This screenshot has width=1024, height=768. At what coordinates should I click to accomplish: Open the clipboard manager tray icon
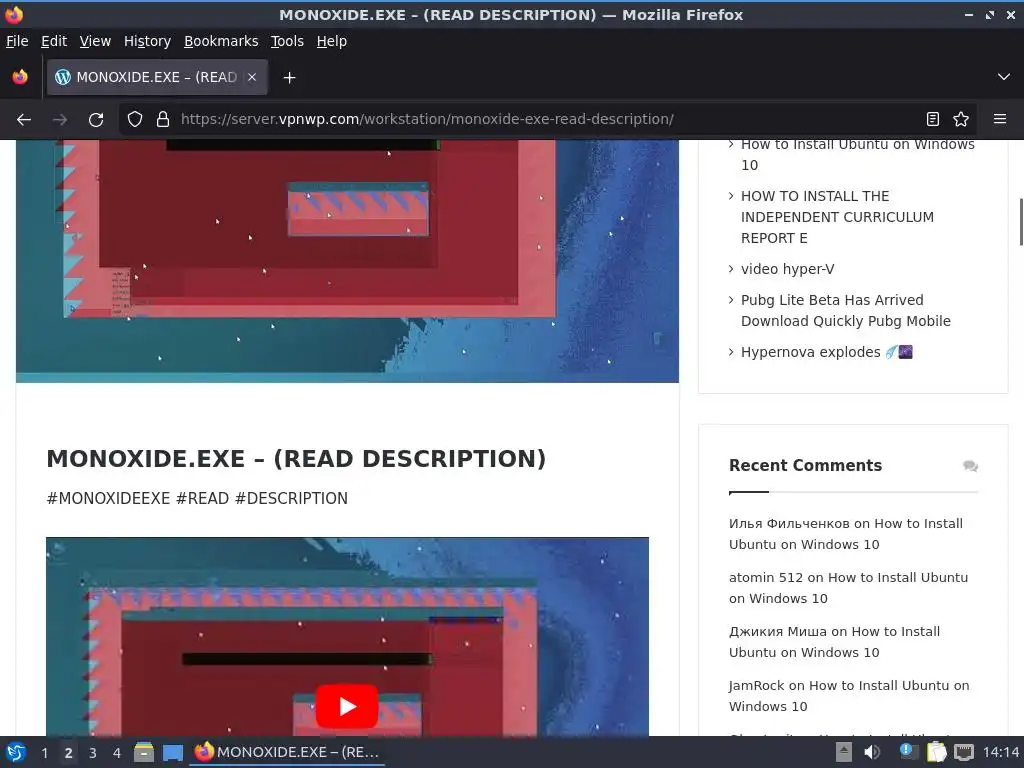pyautogui.click(x=936, y=752)
